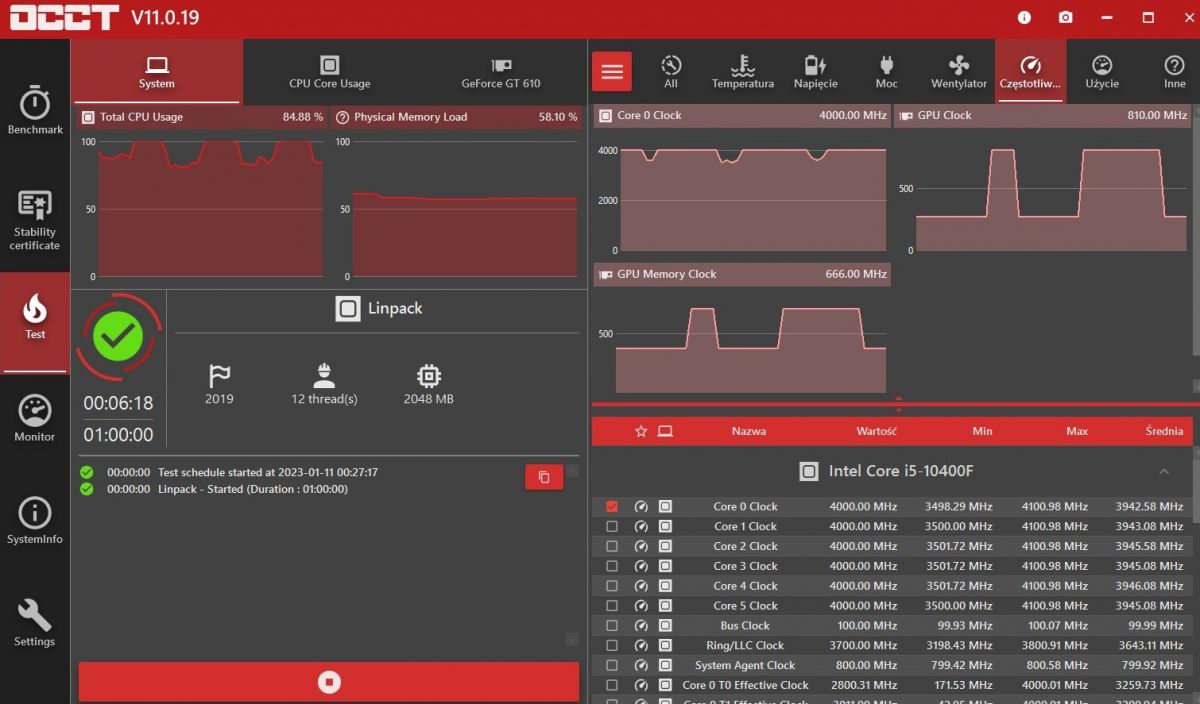Click the green test status checkmark
The image size is (1200, 704).
(118, 337)
